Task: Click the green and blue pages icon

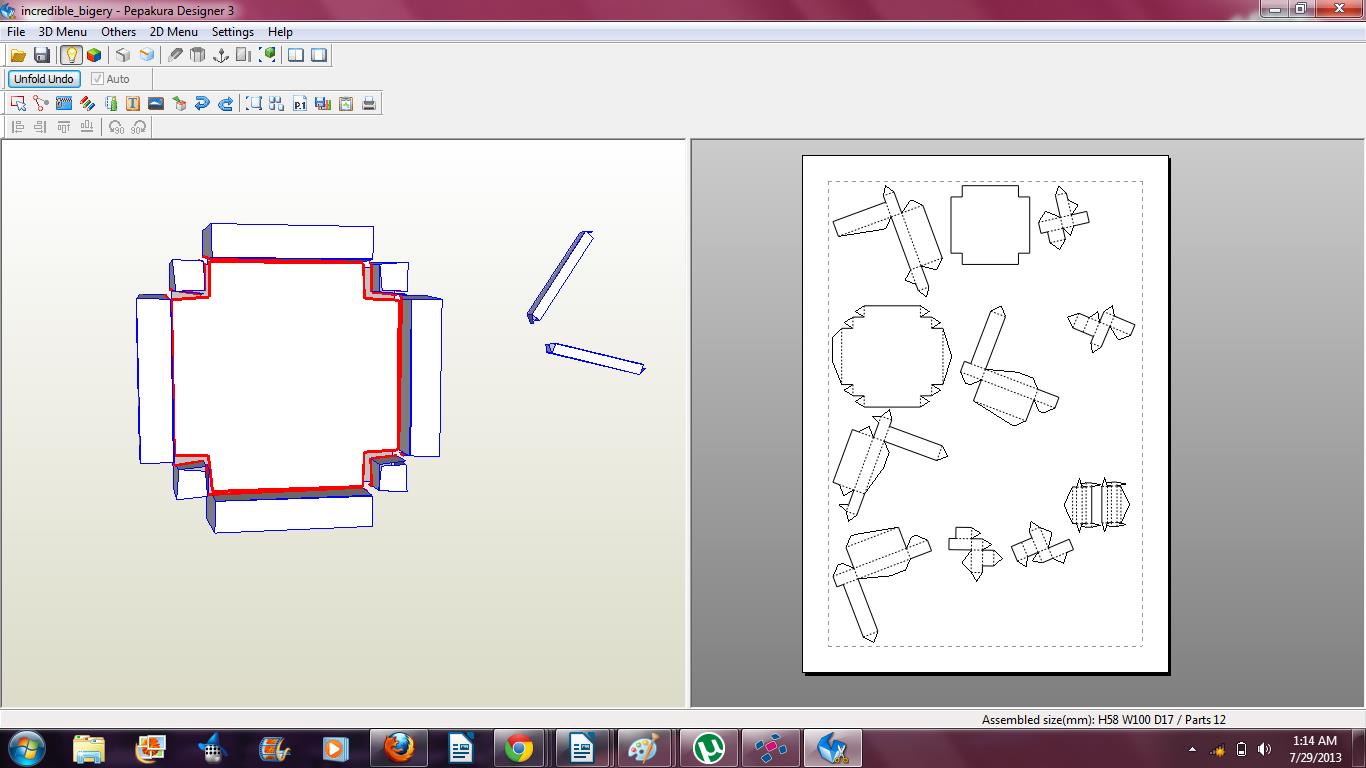Action: [110, 103]
